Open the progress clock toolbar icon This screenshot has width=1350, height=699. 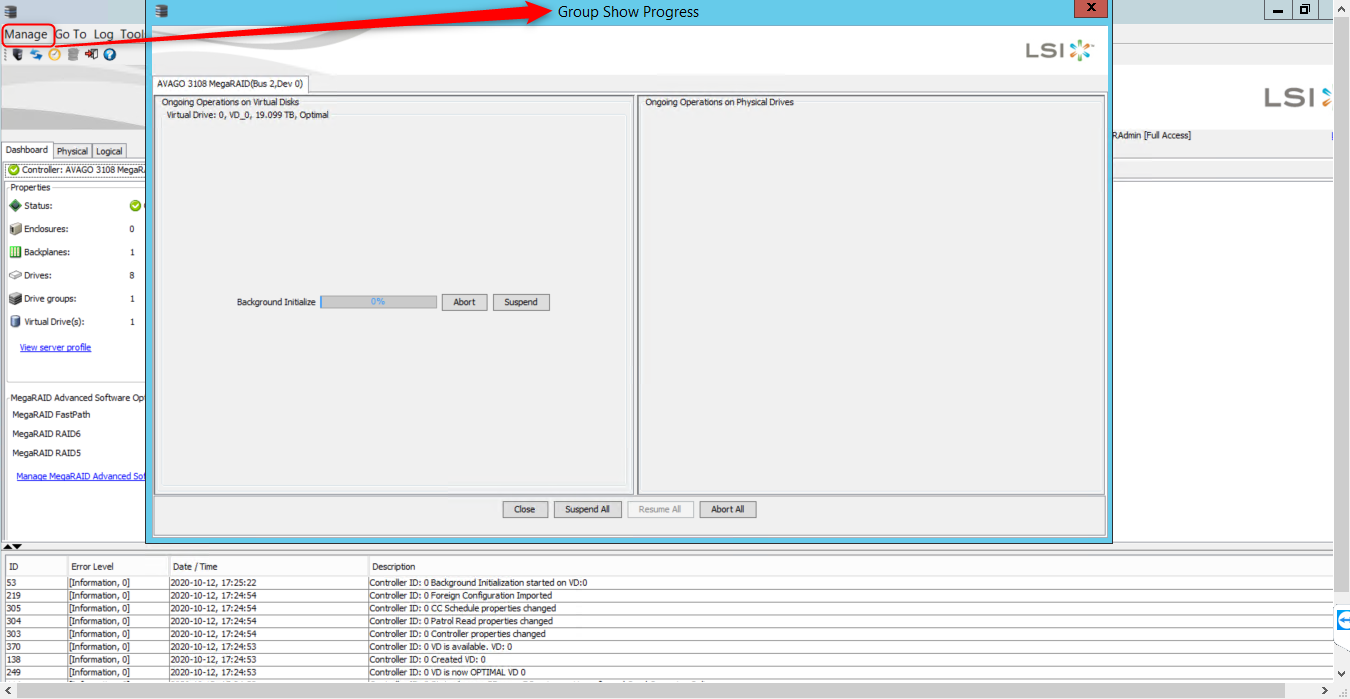pyautogui.click(x=55, y=54)
